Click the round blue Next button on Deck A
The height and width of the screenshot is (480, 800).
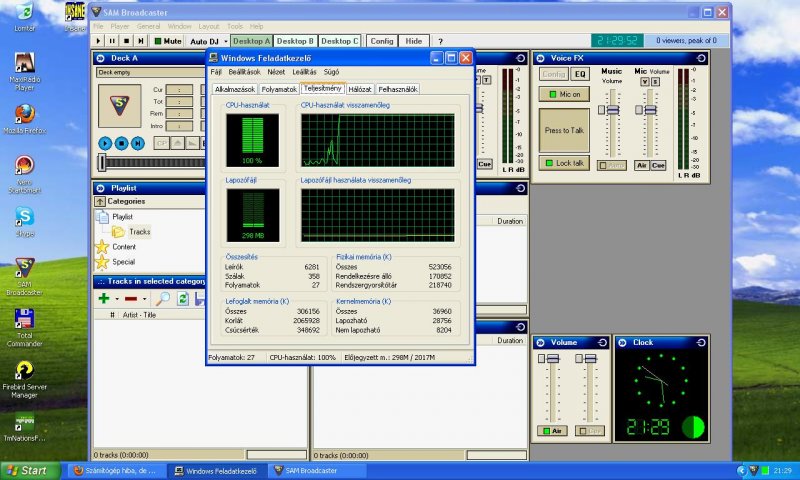pos(138,144)
